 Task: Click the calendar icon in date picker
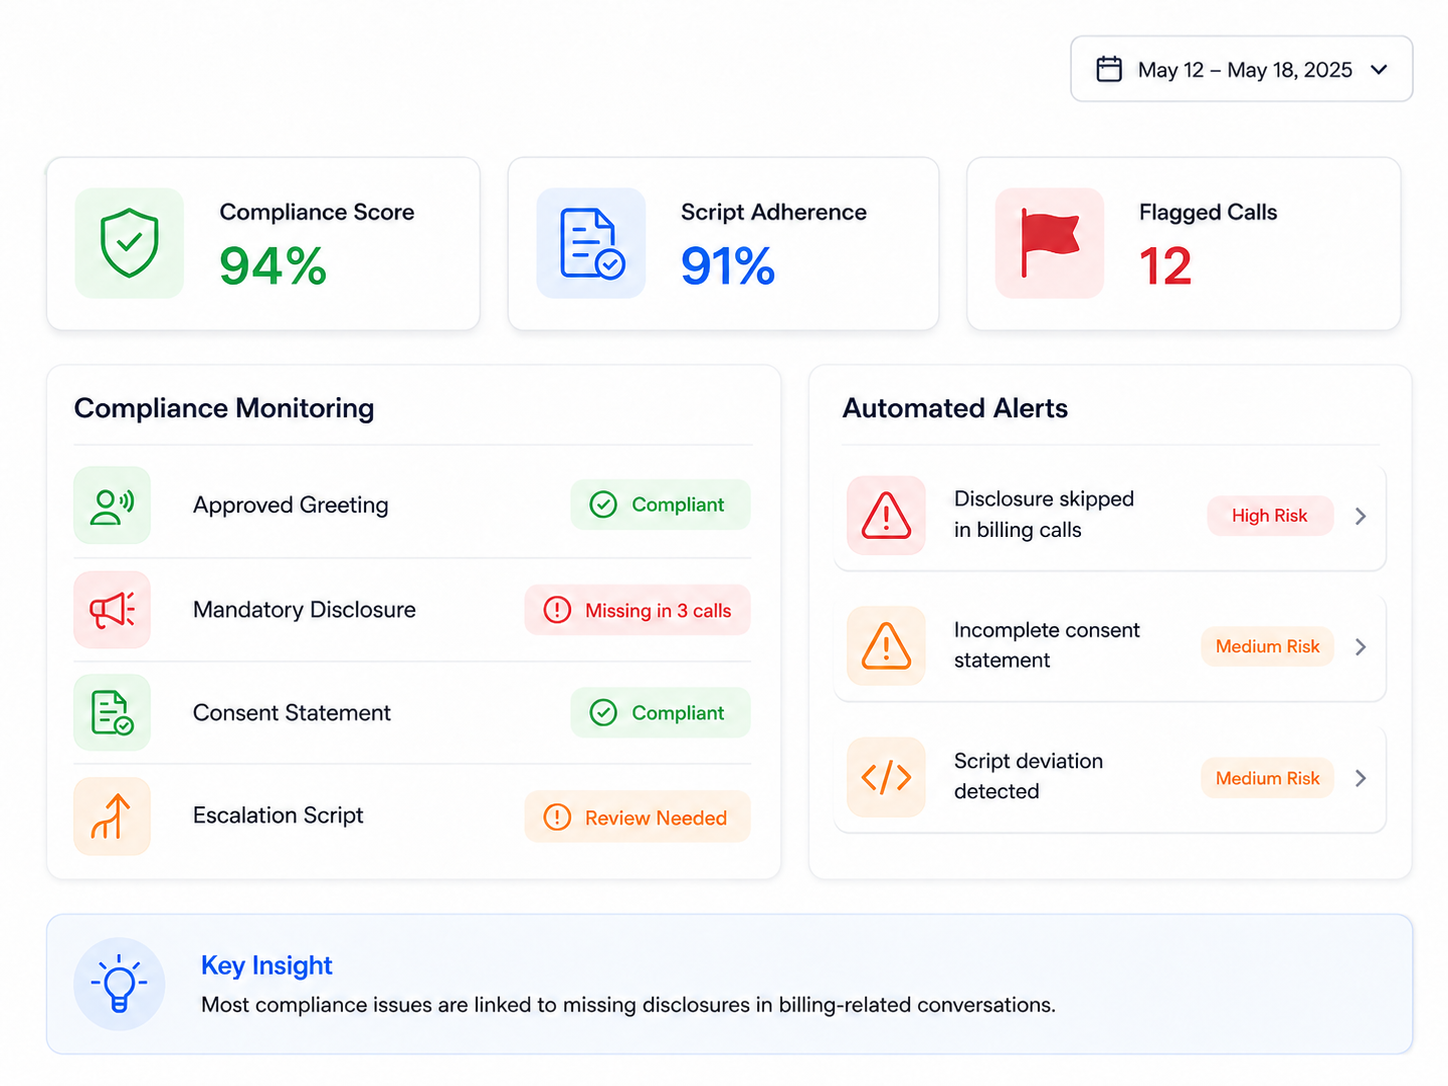click(x=1109, y=69)
